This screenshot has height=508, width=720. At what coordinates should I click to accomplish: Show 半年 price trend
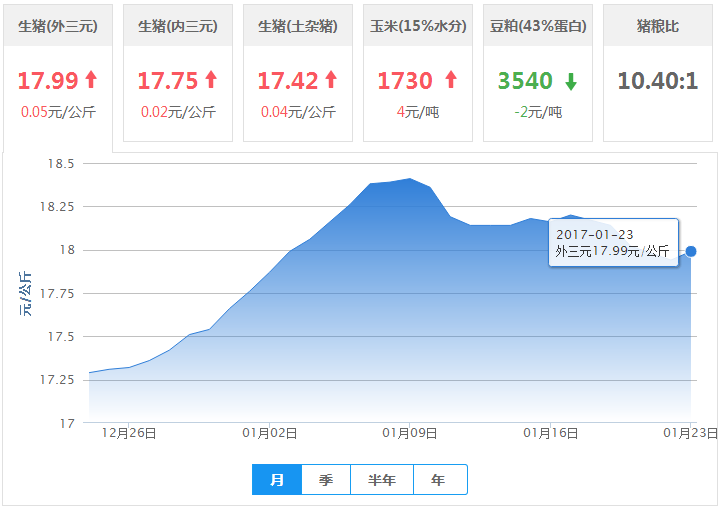point(382,480)
